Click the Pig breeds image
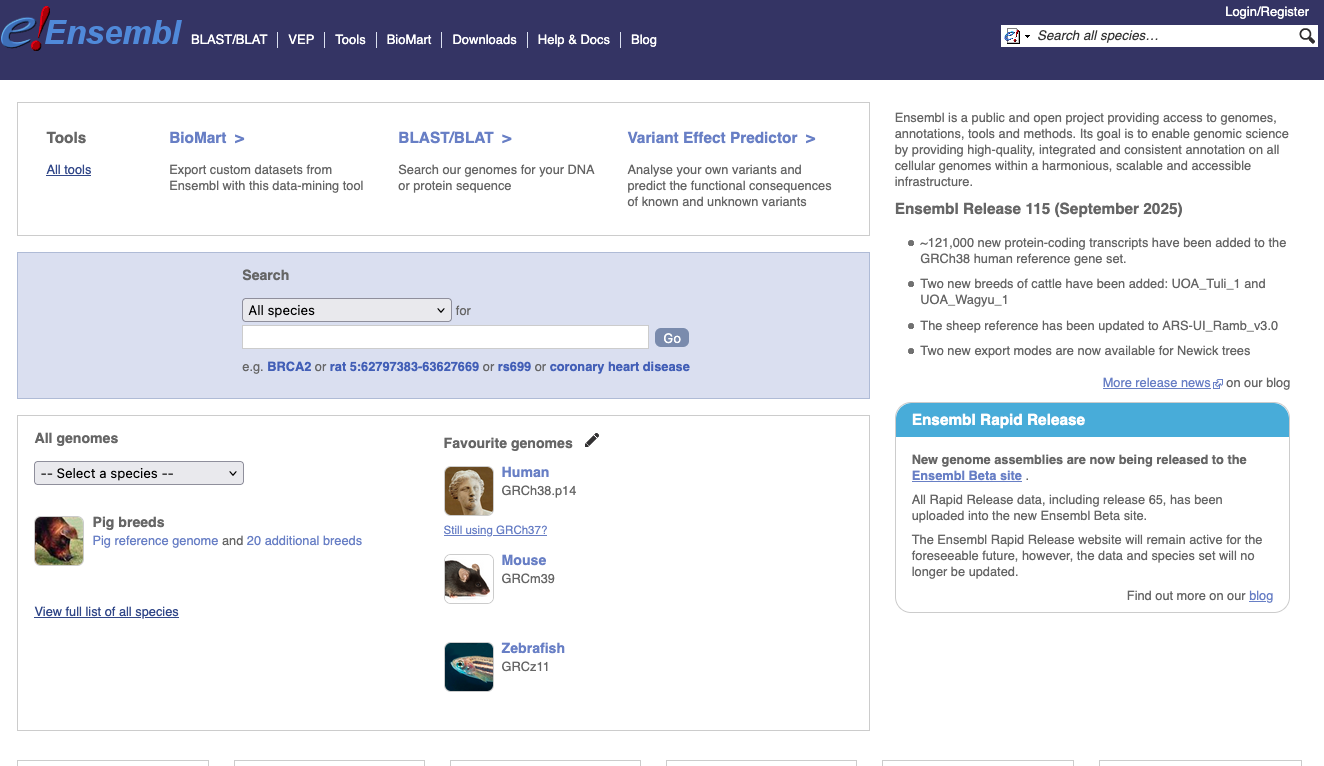The height and width of the screenshot is (766, 1324). click(59, 541)
